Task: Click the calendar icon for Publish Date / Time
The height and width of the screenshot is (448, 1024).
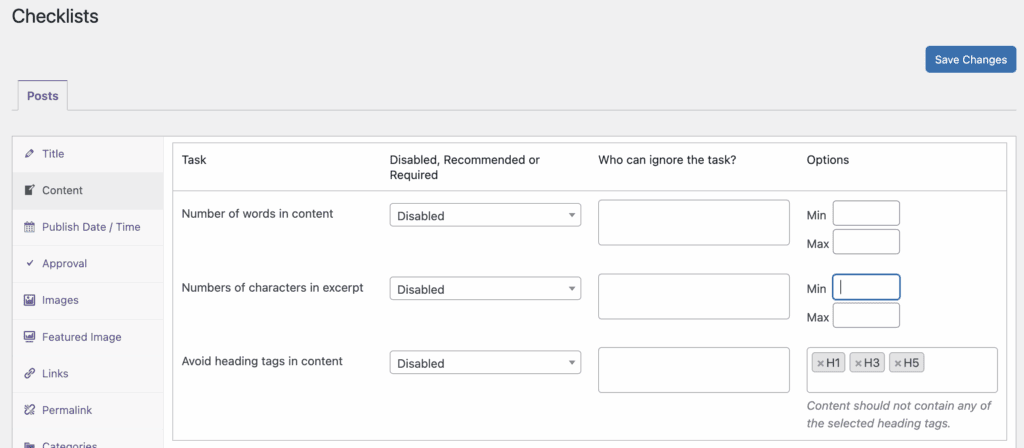Action: [29, 227]
